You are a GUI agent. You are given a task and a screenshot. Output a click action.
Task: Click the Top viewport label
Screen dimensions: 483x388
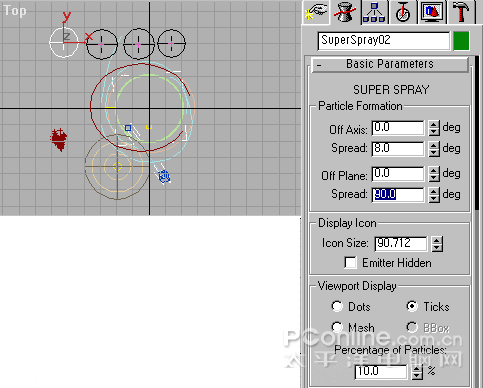point(15,11)
